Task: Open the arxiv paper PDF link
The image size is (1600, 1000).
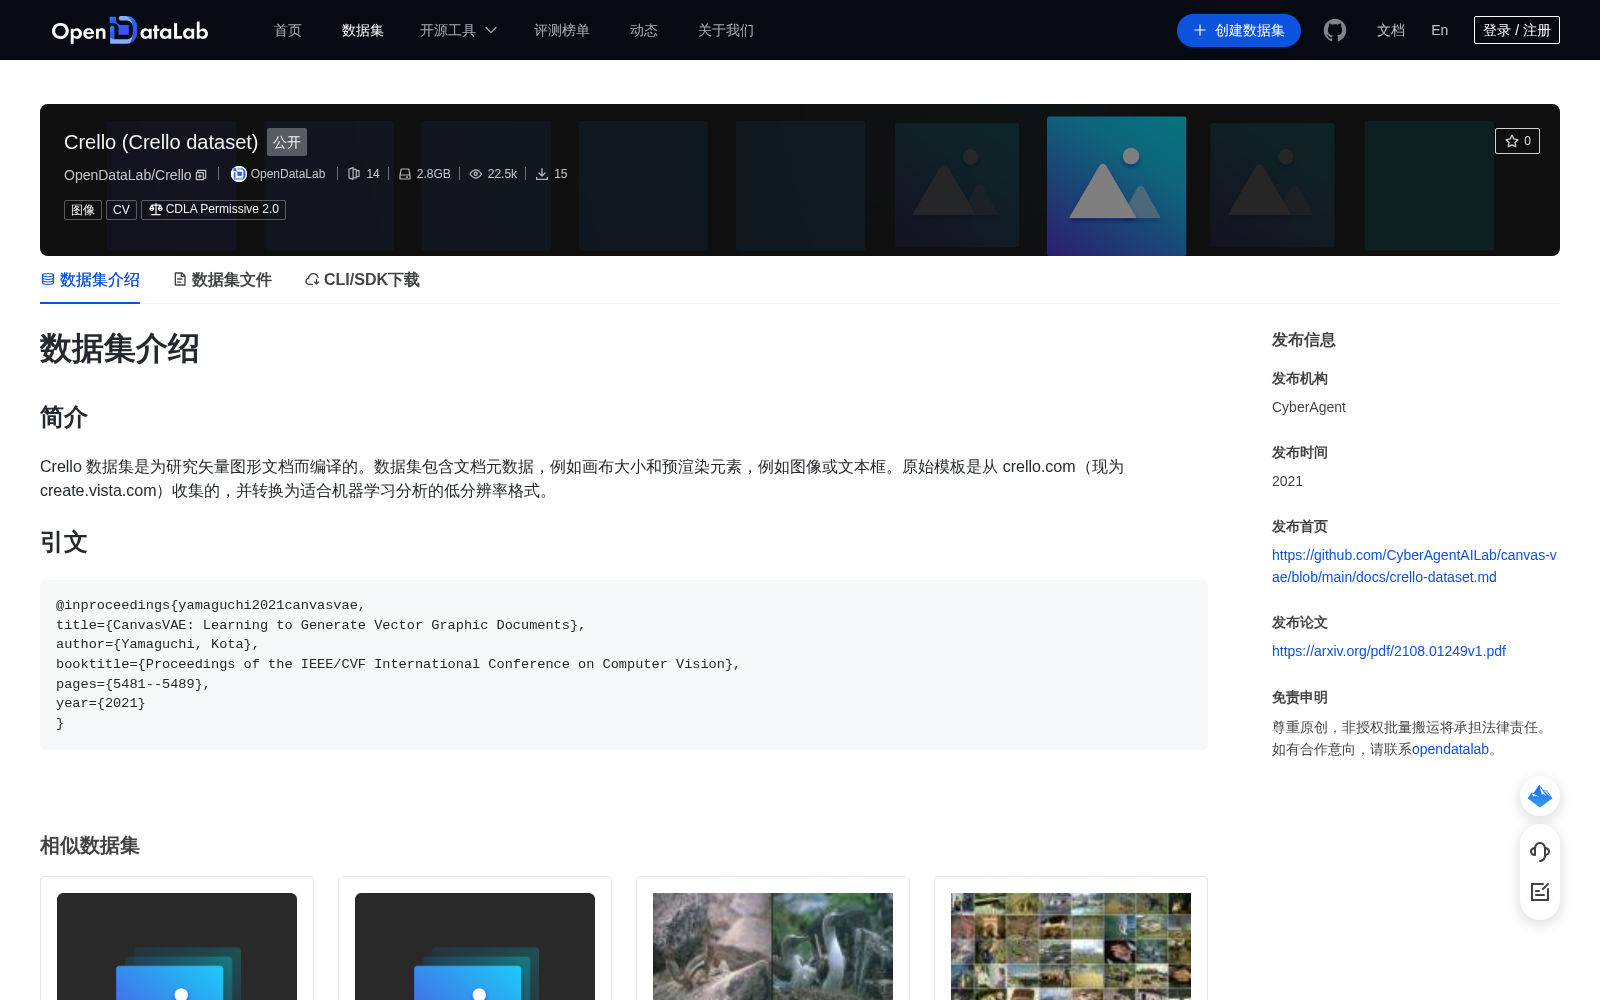Action: tap(1389, 651)
